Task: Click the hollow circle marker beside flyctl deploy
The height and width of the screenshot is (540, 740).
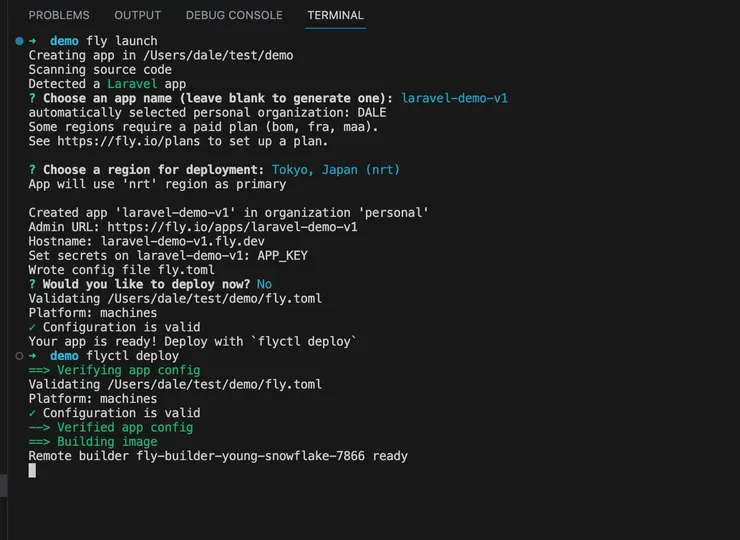Action: pos(19,356)
